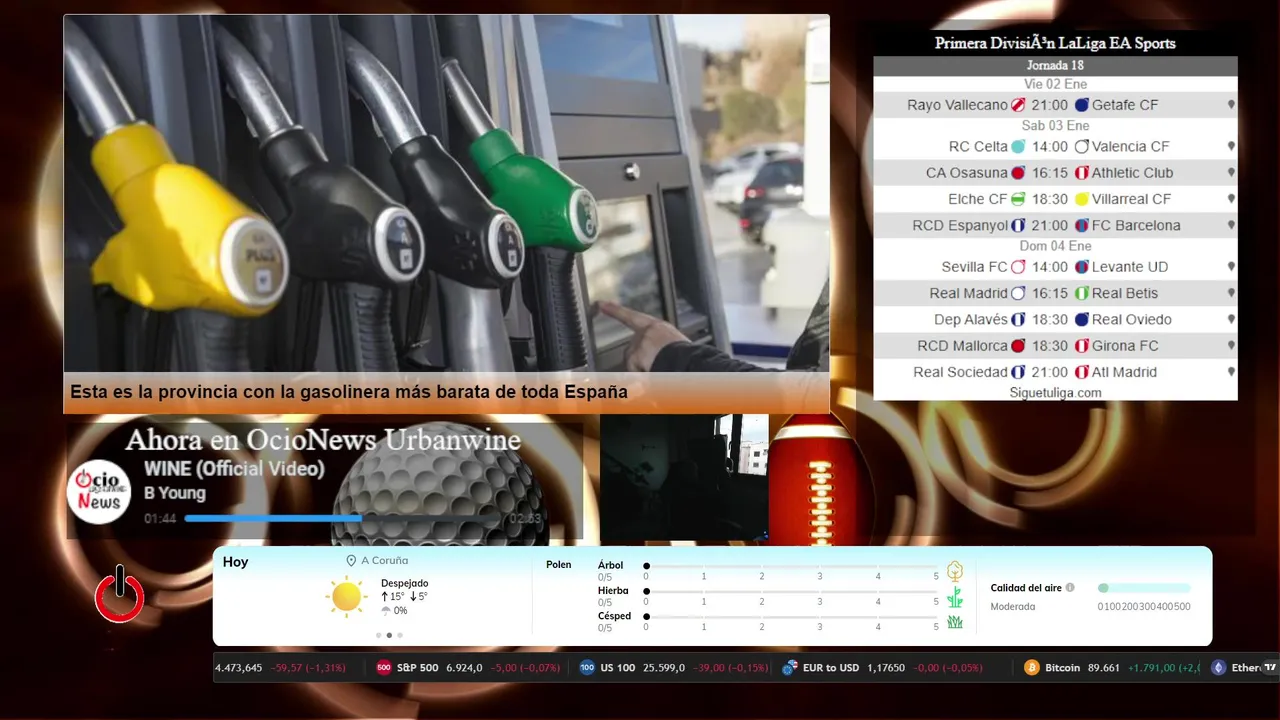Viewport: 1280px width, 720px height.
Task: Click the Levante UD crest
Action: 1082,267
